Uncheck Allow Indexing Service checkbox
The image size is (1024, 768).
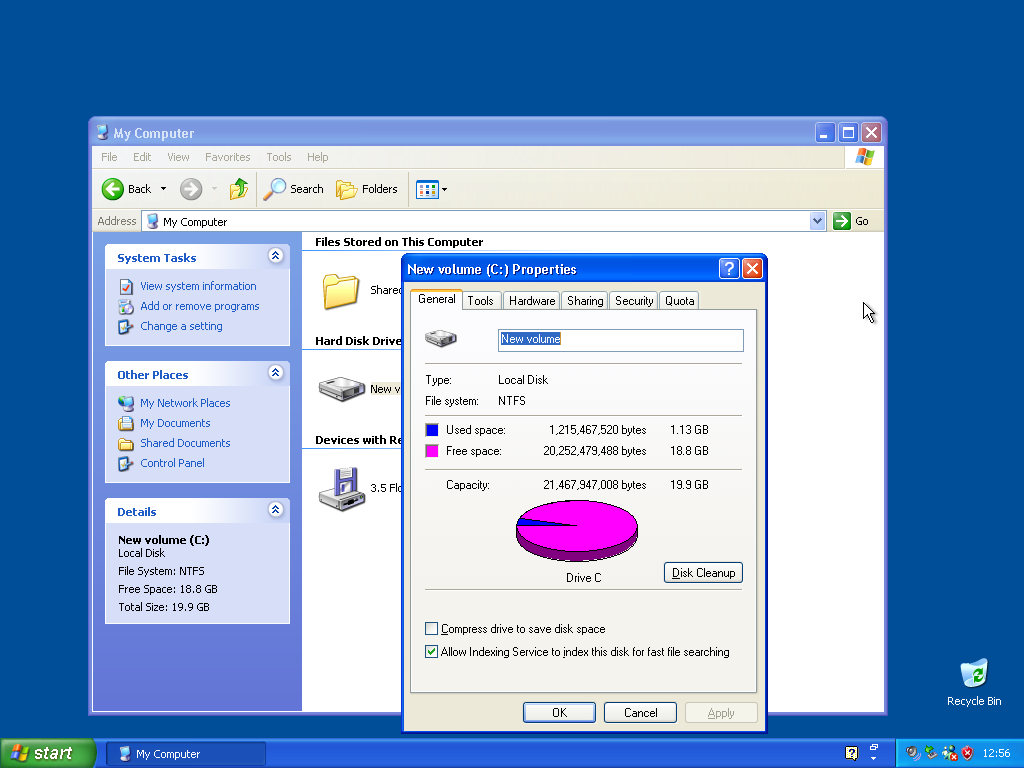(x=431, y=652)
